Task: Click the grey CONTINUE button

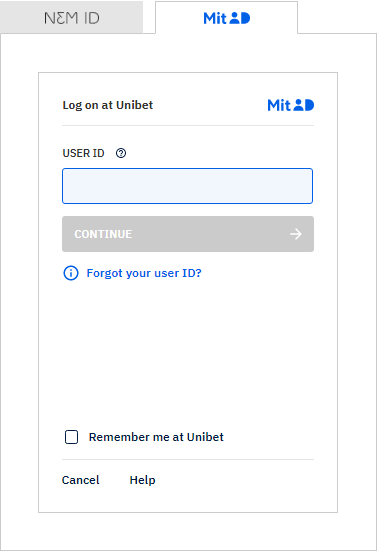Action: 188,234
